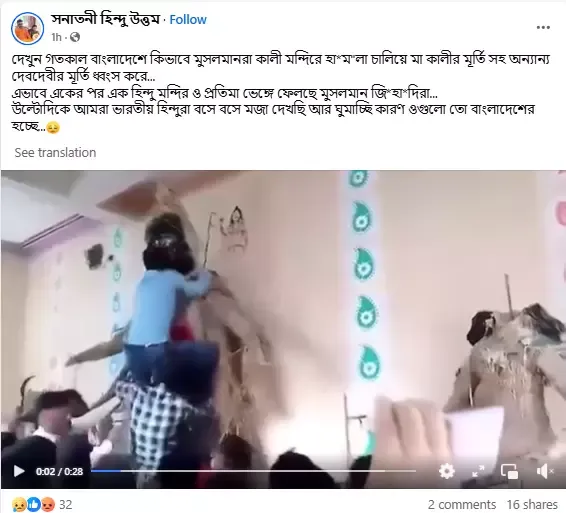Image resolution: width=566 pixels, height=513 pixels.
Task: Open picture-in-picture mini player icon
Action: point(509,471)
